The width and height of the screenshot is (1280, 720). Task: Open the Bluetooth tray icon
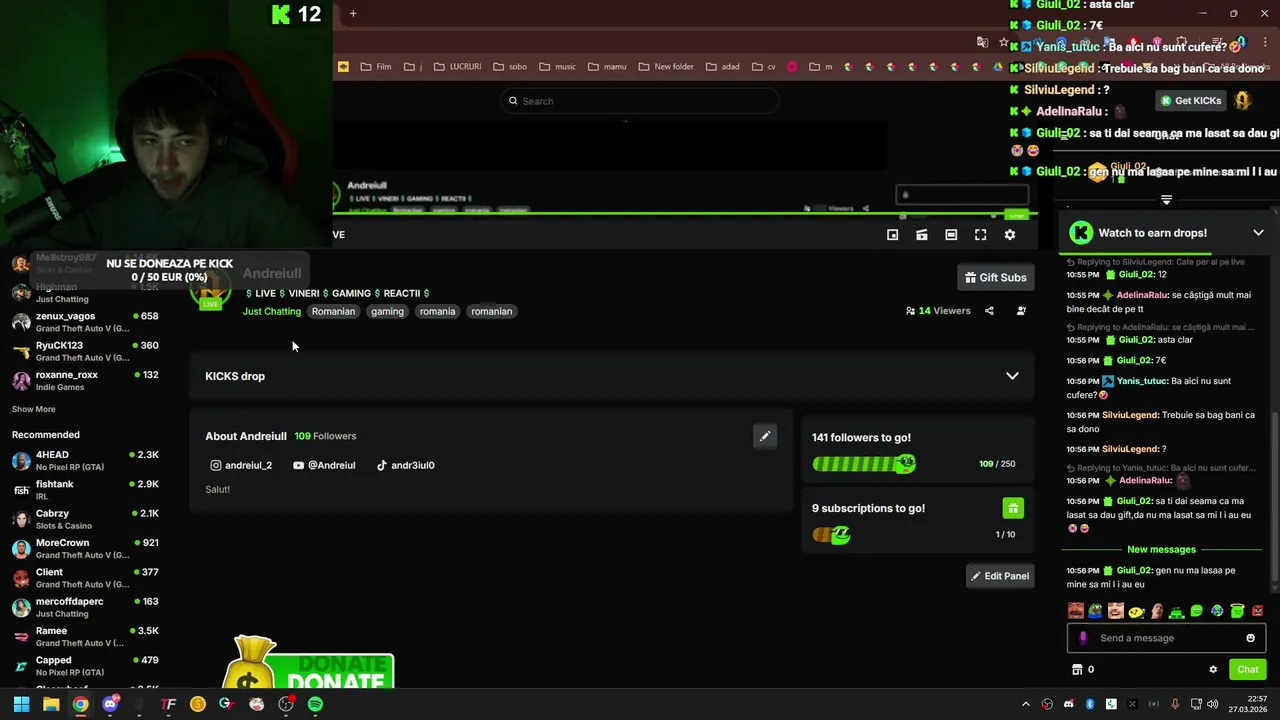point(1090,704)
